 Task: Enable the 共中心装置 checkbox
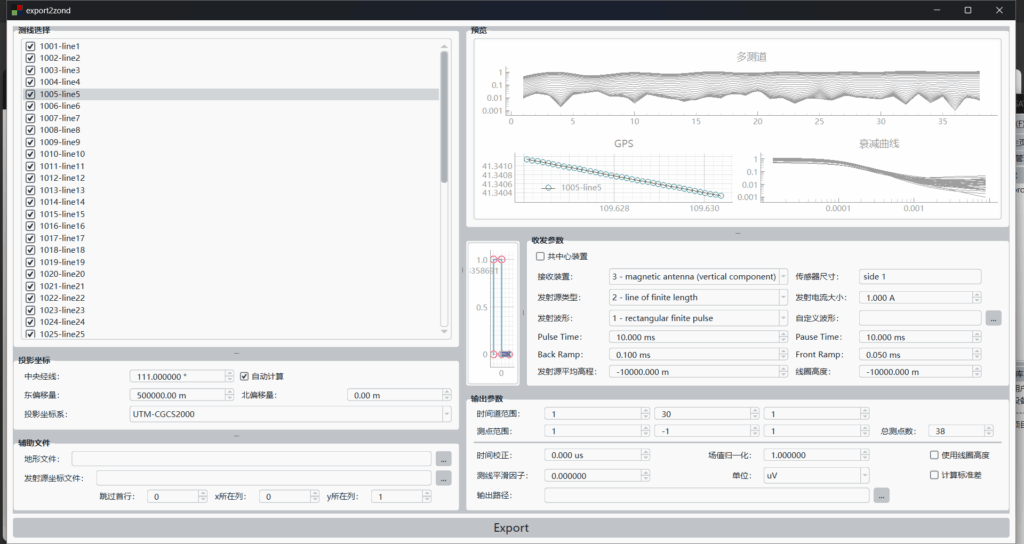541,257
